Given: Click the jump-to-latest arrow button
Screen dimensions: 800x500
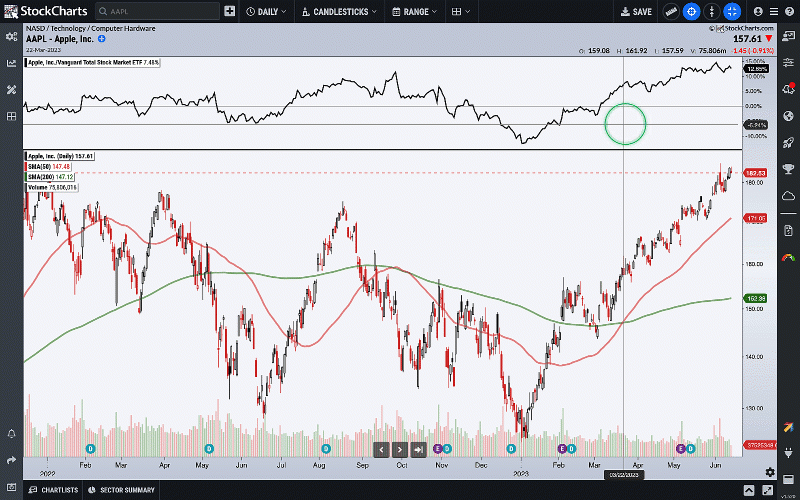Looking at the screenshot, I should (x=418, y=449).
